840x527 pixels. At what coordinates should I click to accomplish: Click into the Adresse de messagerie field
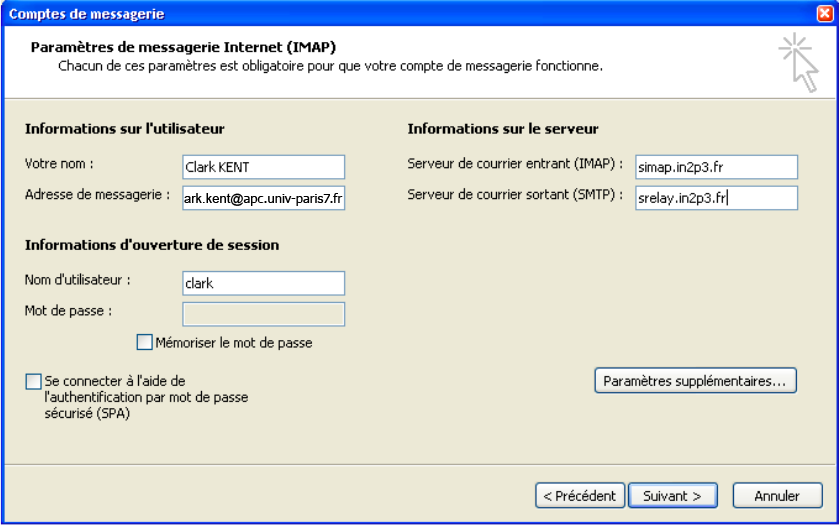point(264,198)
